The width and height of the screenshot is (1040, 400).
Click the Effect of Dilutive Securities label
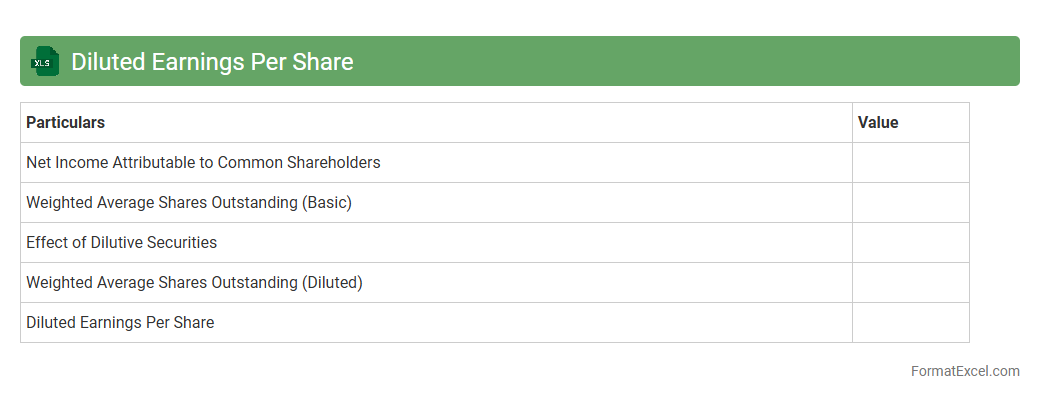pos(121,242)
